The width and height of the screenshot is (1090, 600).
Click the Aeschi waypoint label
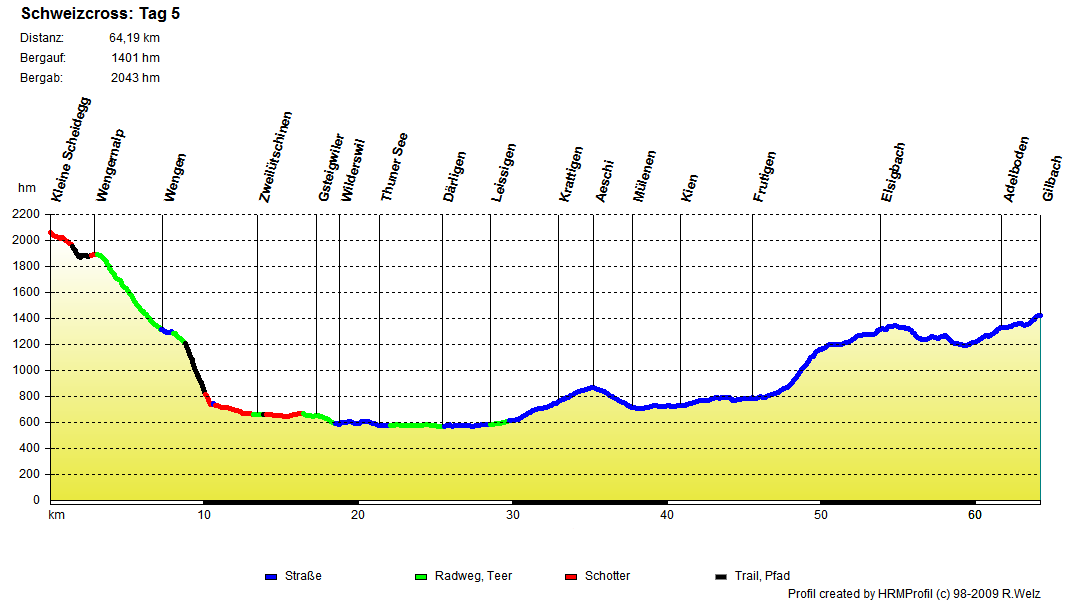tap(605, 181)
